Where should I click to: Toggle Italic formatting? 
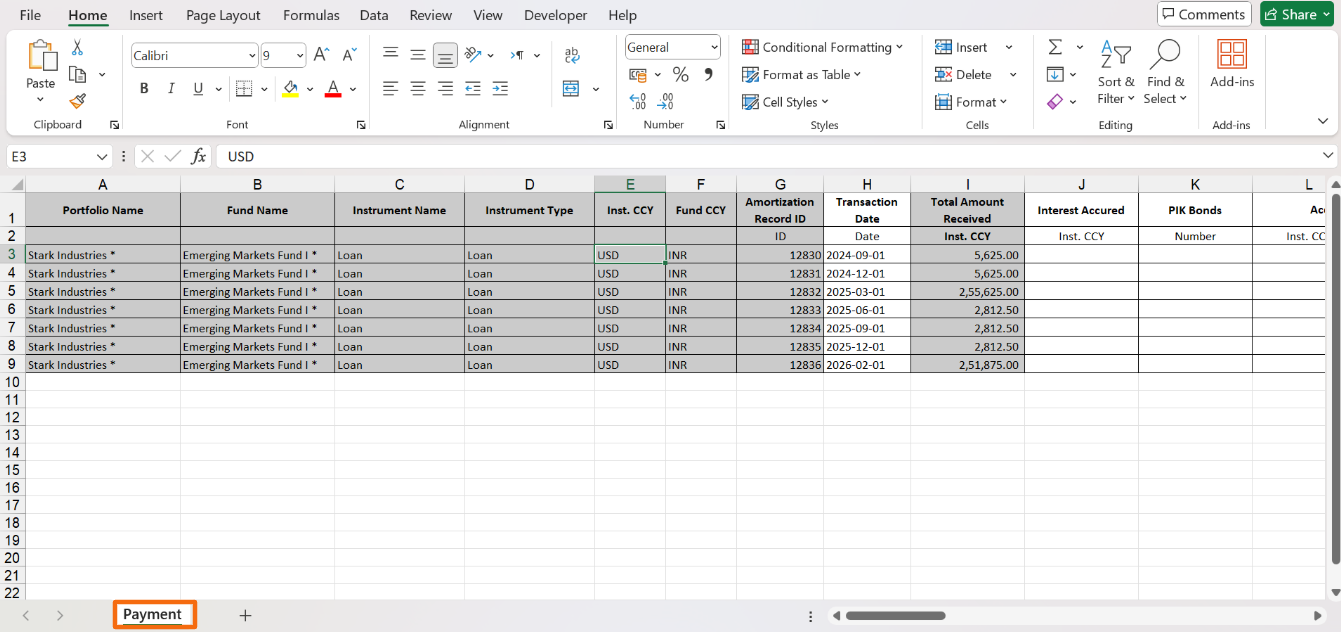[x=171, y=89]
